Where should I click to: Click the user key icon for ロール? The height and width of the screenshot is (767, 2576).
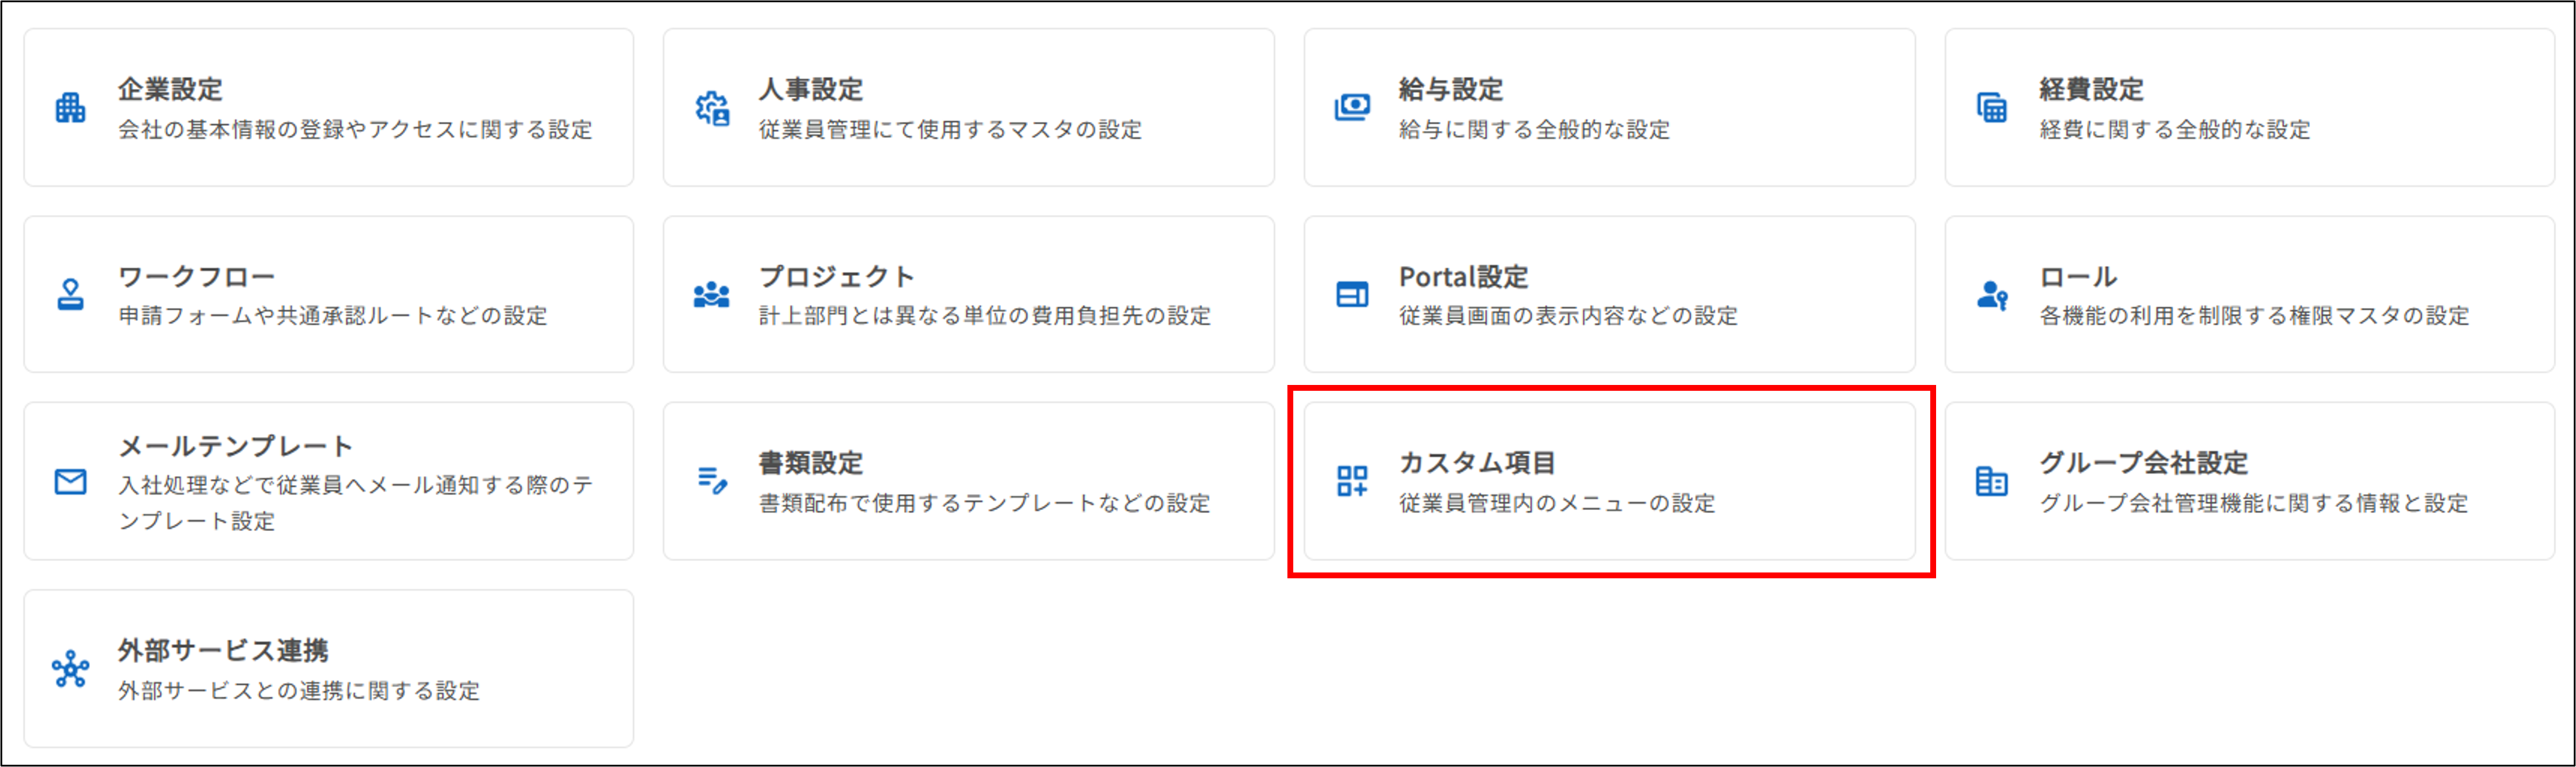point(1992,295)
